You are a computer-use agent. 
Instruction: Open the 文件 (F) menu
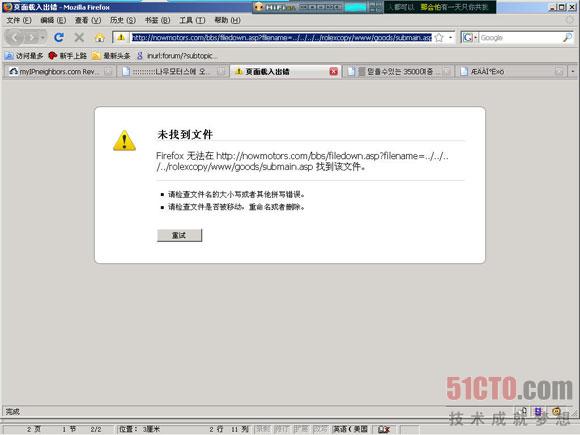[x=18, y=20]
